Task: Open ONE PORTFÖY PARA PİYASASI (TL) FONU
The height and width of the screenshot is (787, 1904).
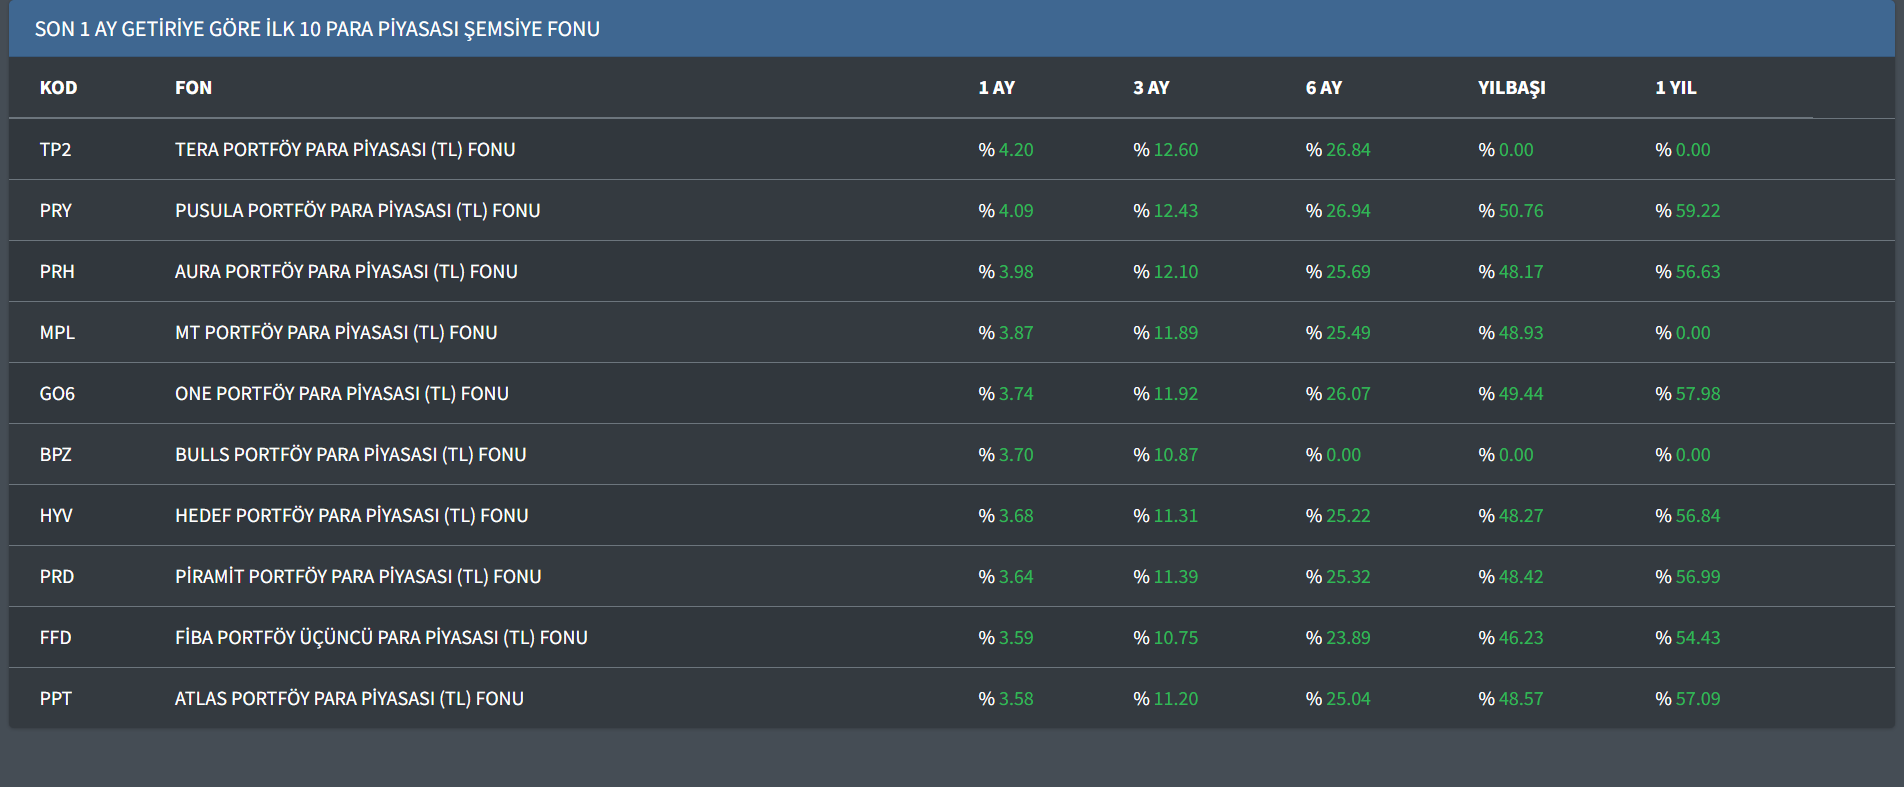Action: click(342, 394)
